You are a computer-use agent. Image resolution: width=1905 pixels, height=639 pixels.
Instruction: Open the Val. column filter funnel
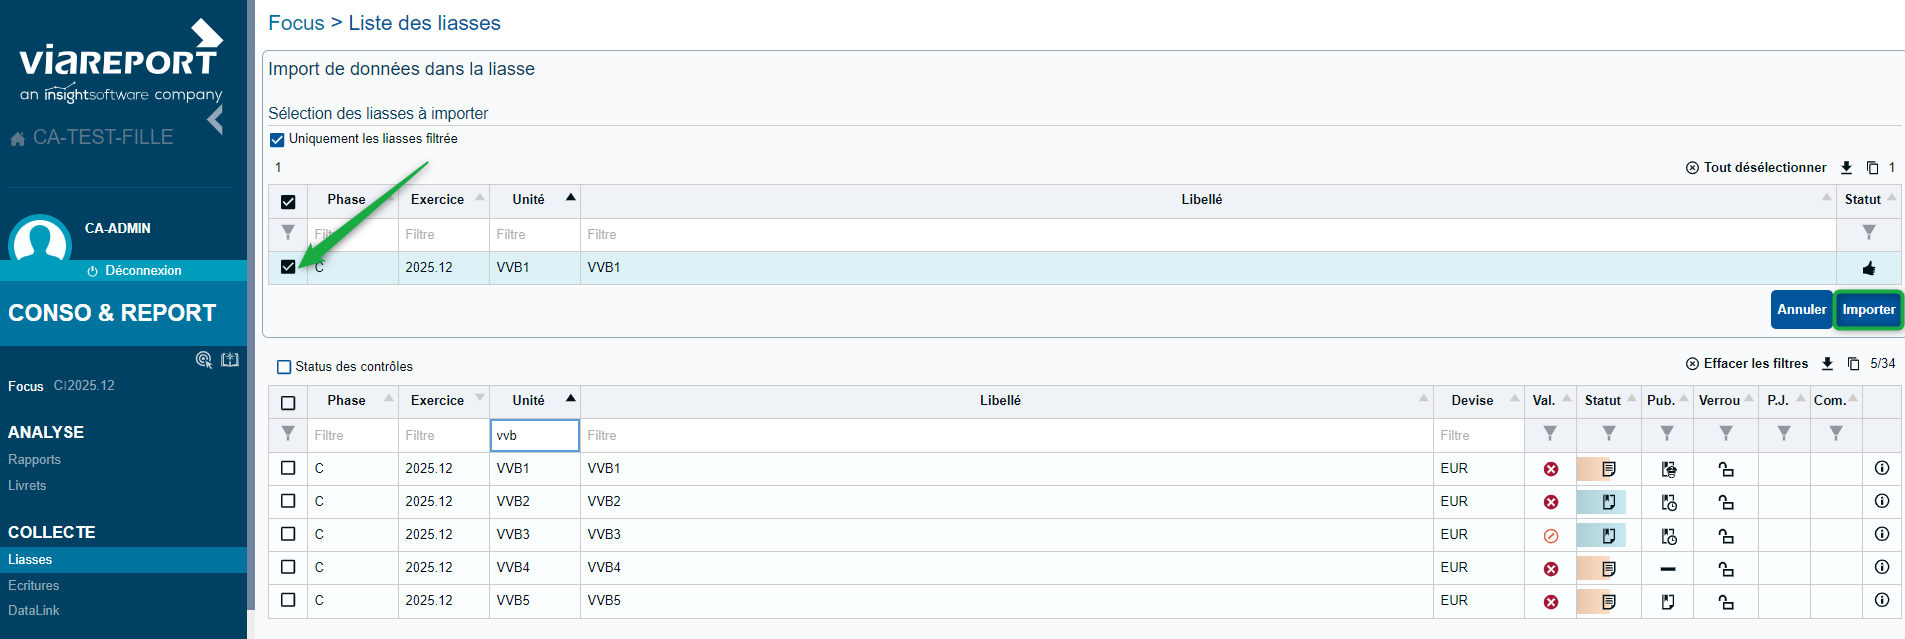[1550, 433]
